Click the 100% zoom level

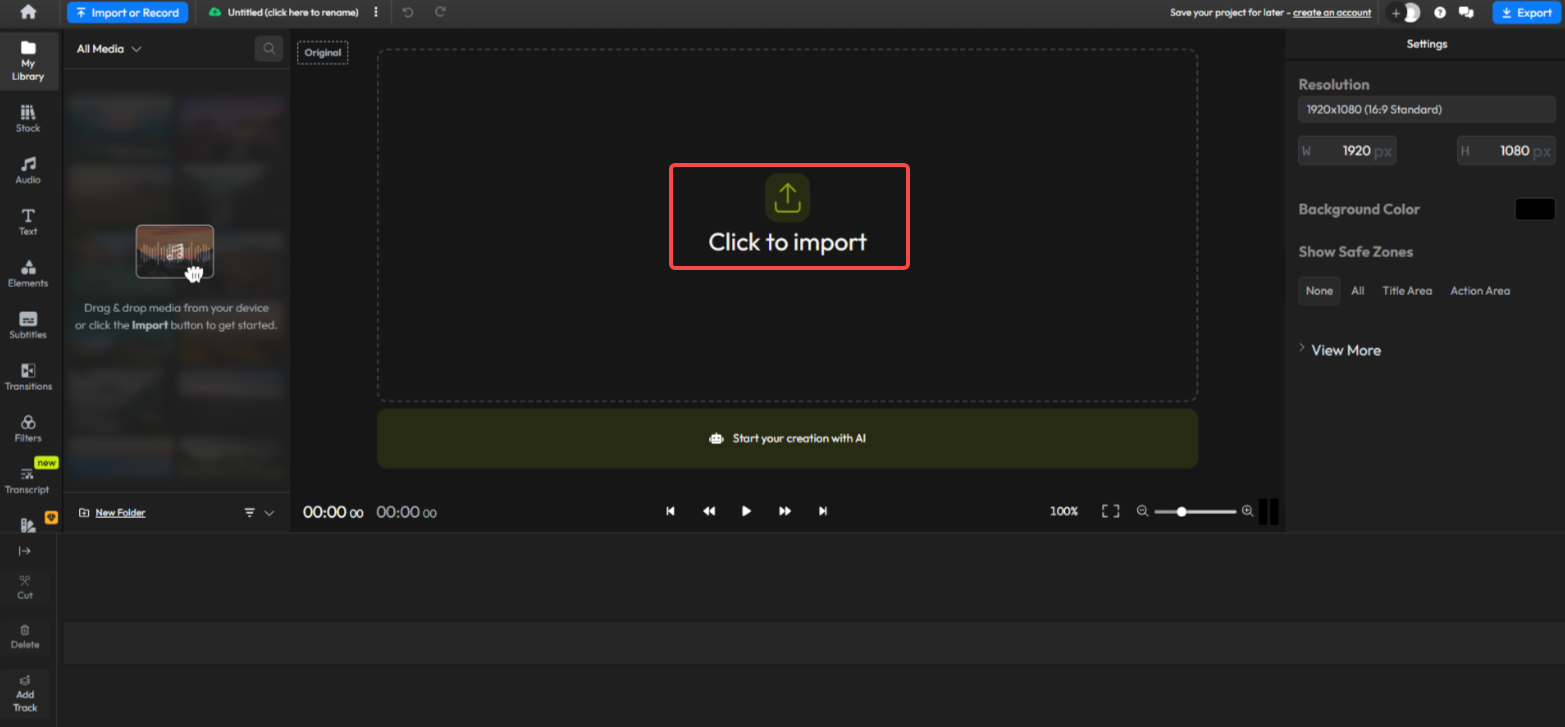(x=1064, y=511)
